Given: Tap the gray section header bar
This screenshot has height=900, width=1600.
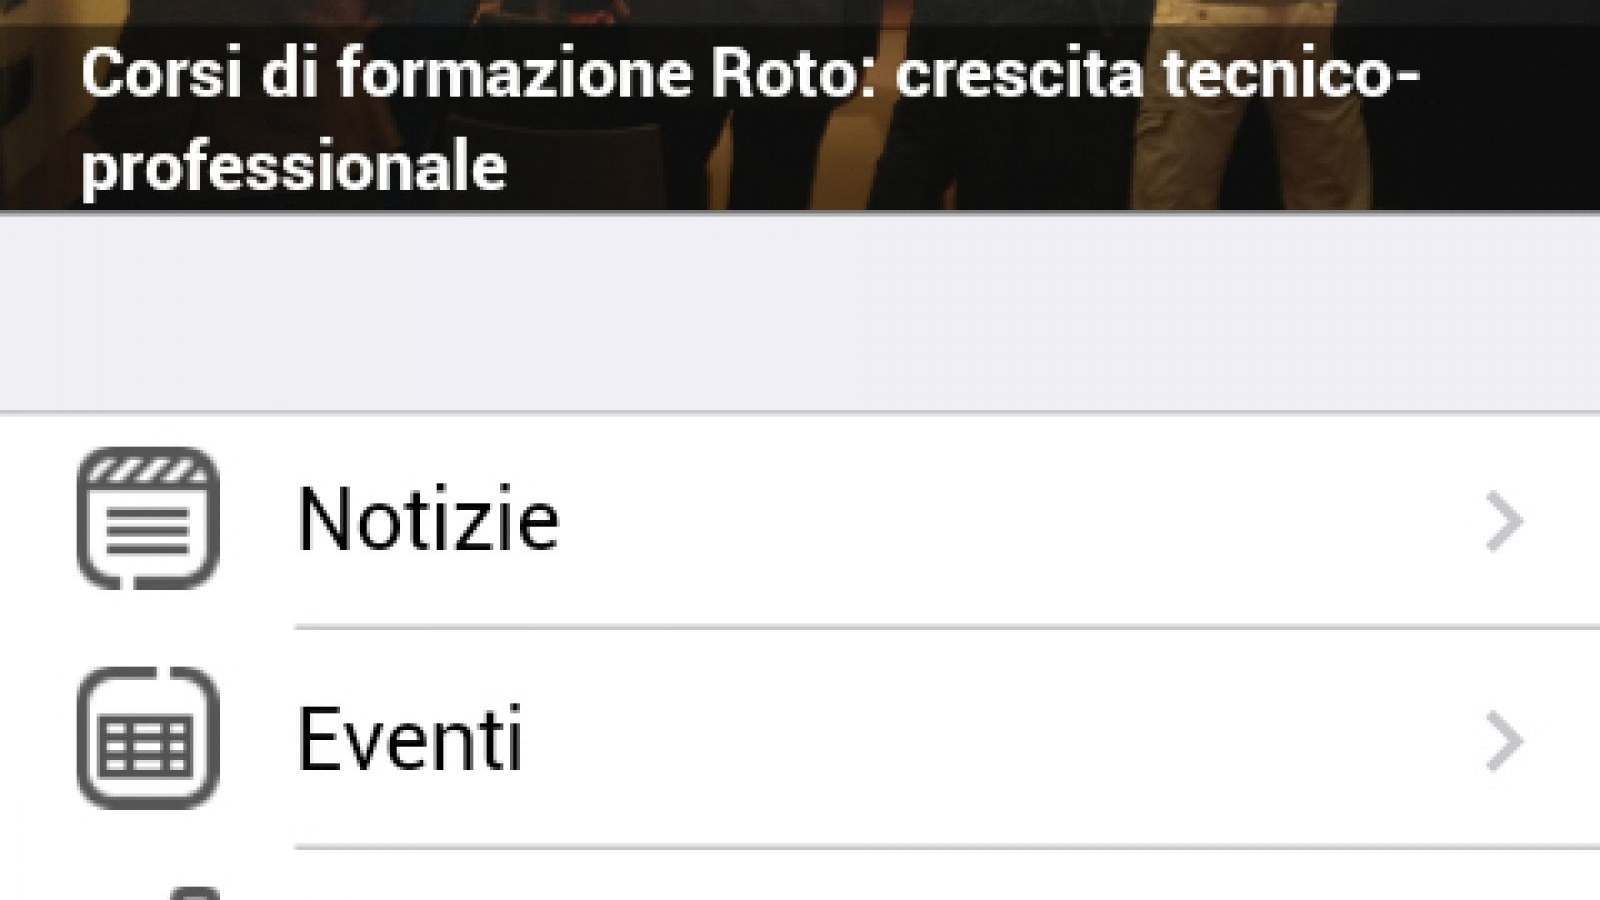Looking at the screenshot, I should tap(800, 312).
